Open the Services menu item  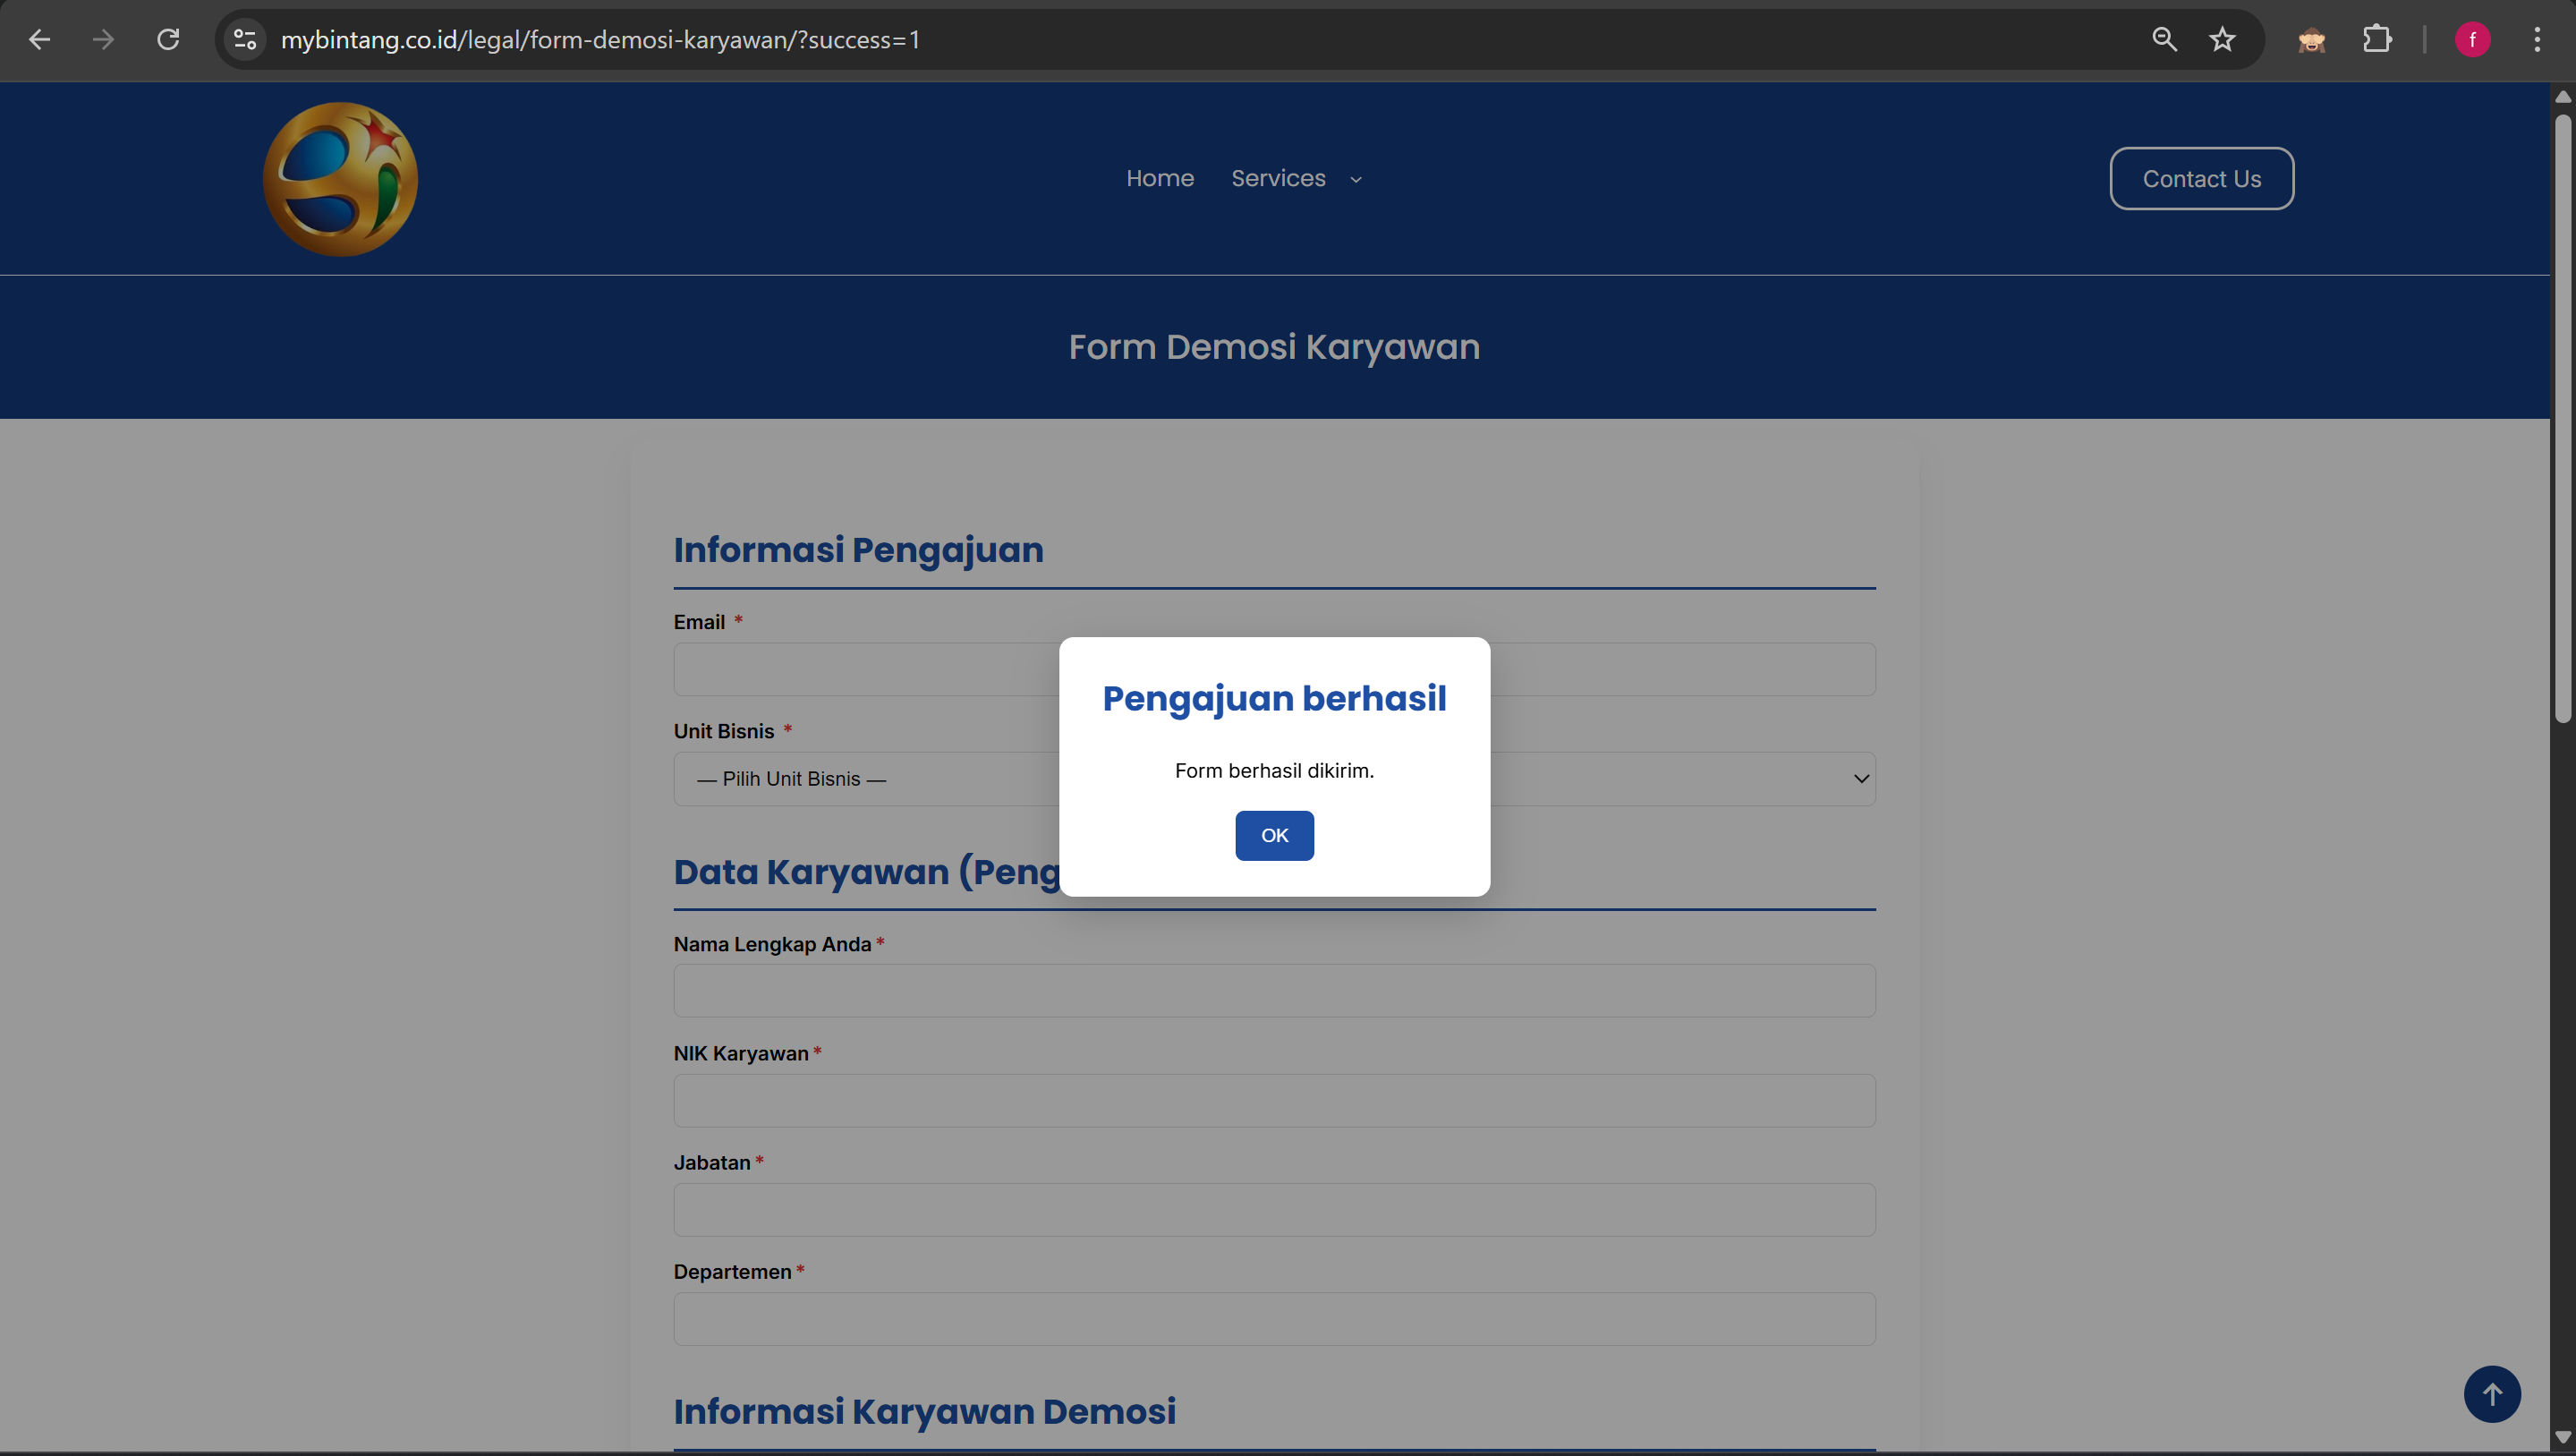pyautogui.click(x=1278, y=178)
